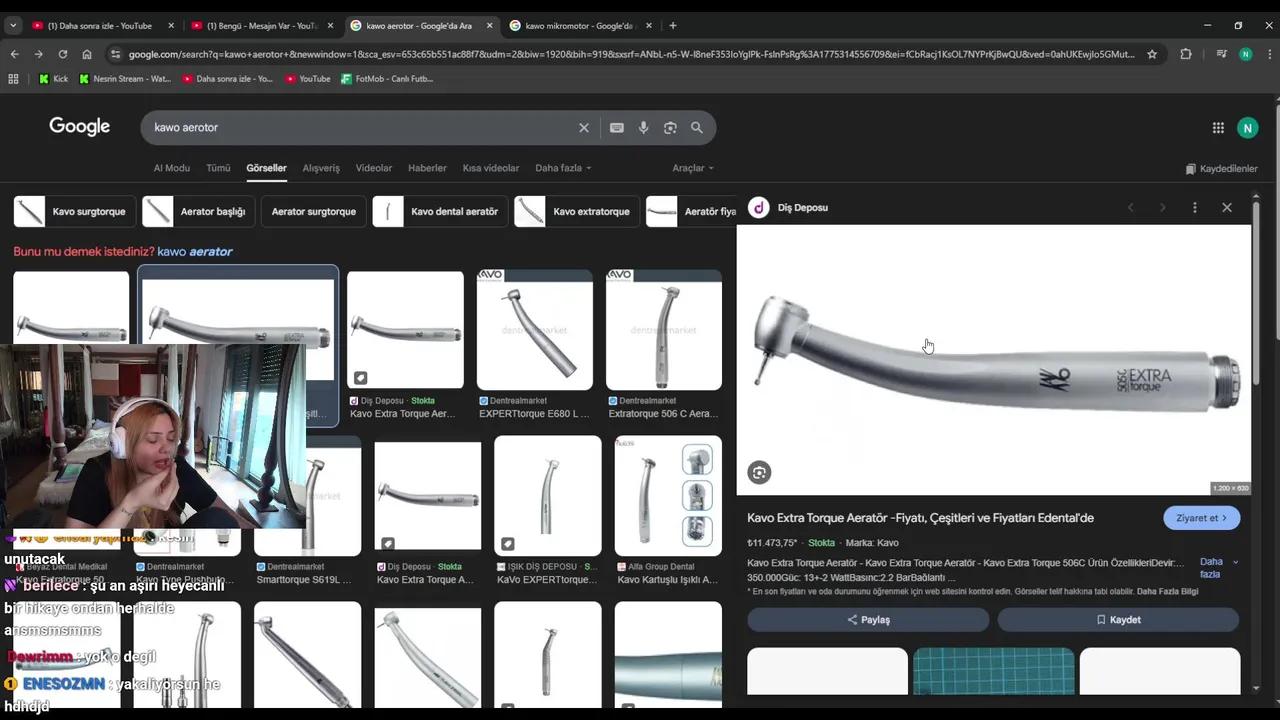Viewport: 1280px width, 720px height.
Task: Click the large Kavo Extra Torque preview image
Action: coord(994,360)
